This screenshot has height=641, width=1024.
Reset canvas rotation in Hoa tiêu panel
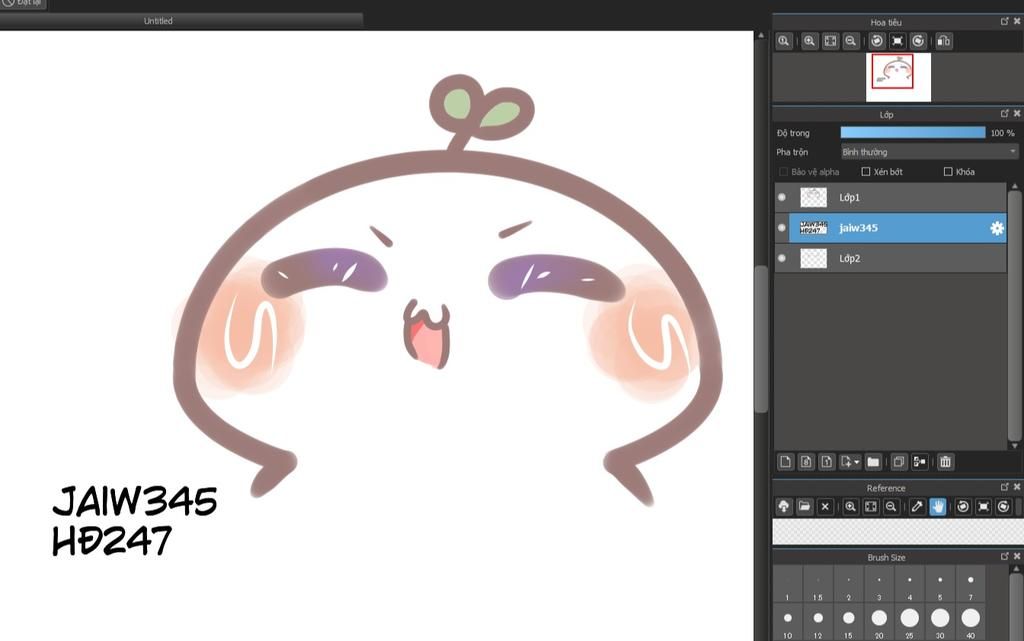click(897, 41)
